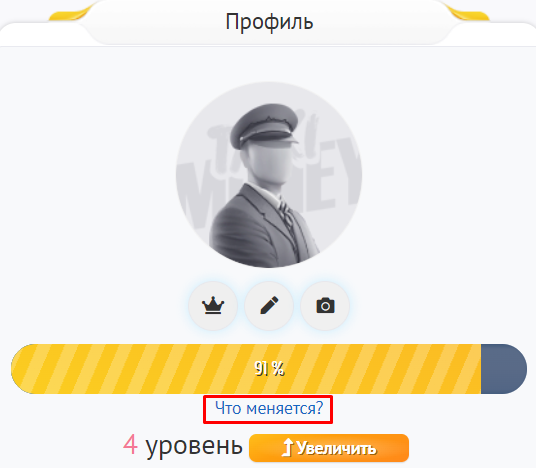Open the crown status icon button
This screenshot has width=536, height=468.
click(213, 306)
